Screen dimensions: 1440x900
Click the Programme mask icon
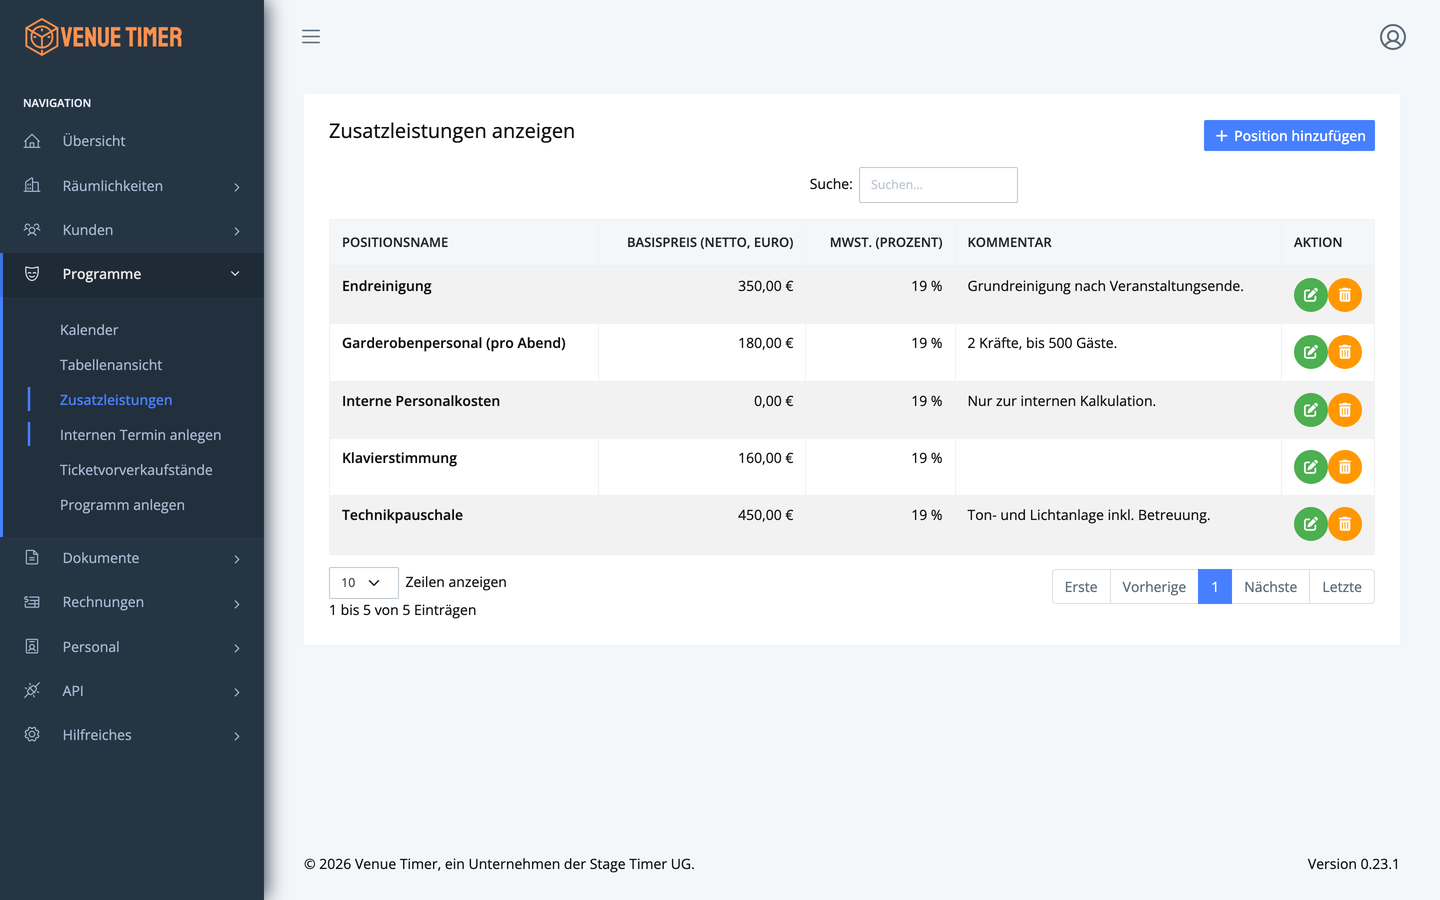pyautogui.click(x=32, y=274)
